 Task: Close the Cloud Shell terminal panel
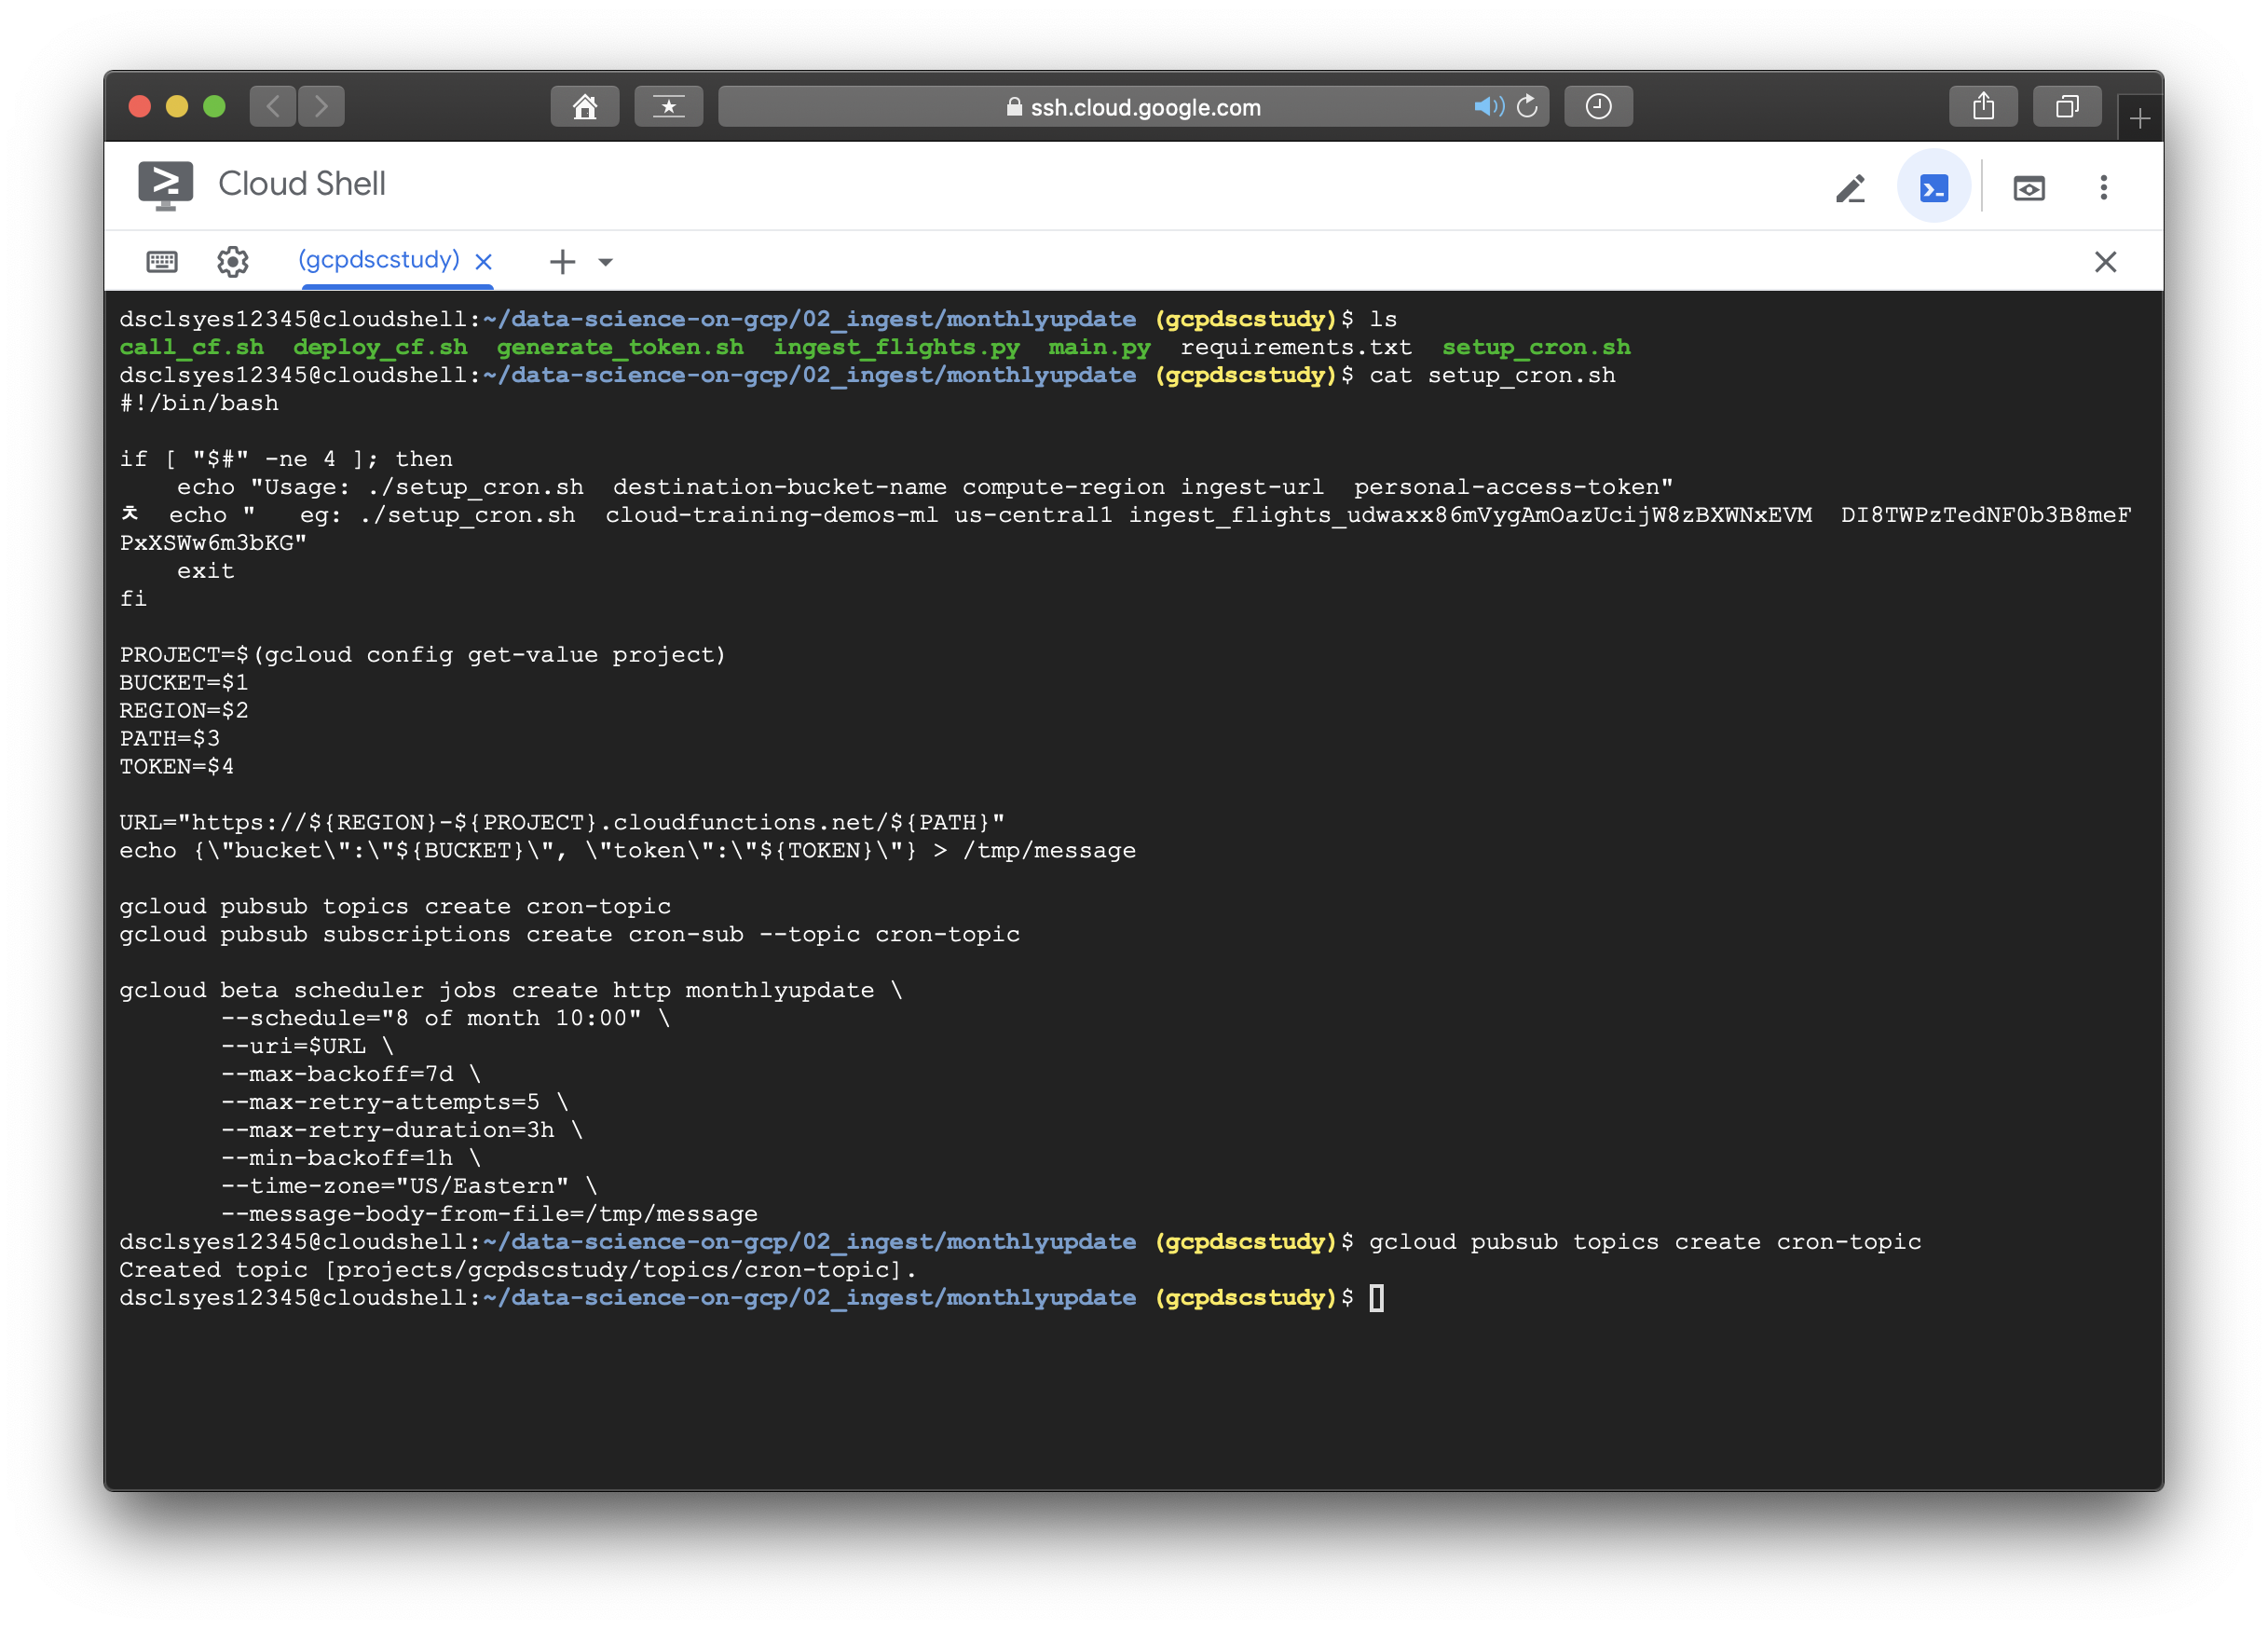tap(2105, 262)
